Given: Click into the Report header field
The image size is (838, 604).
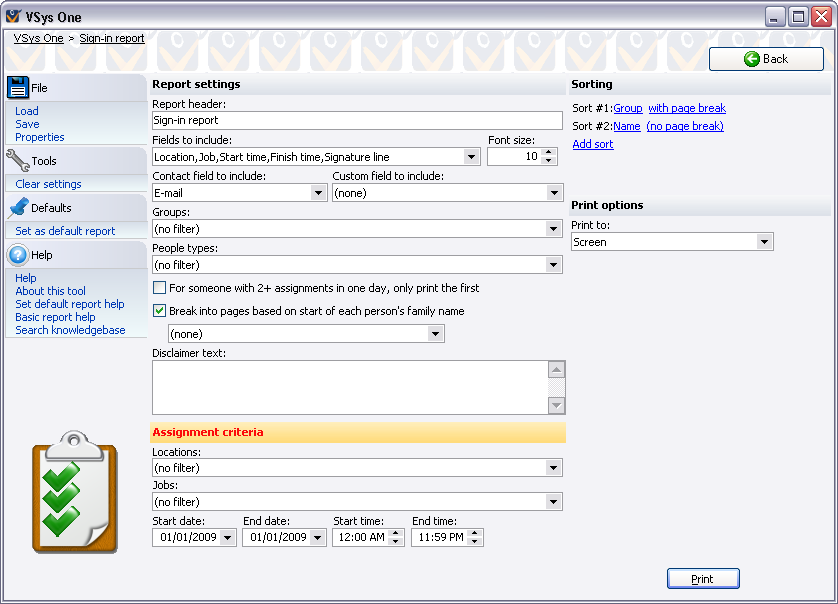Looking at the screenshot, I should [357, 120].
